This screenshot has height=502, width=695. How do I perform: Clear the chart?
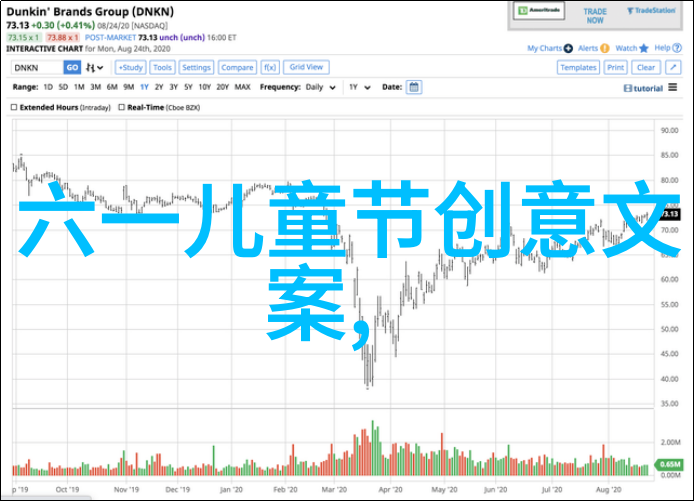click(646, 68)
